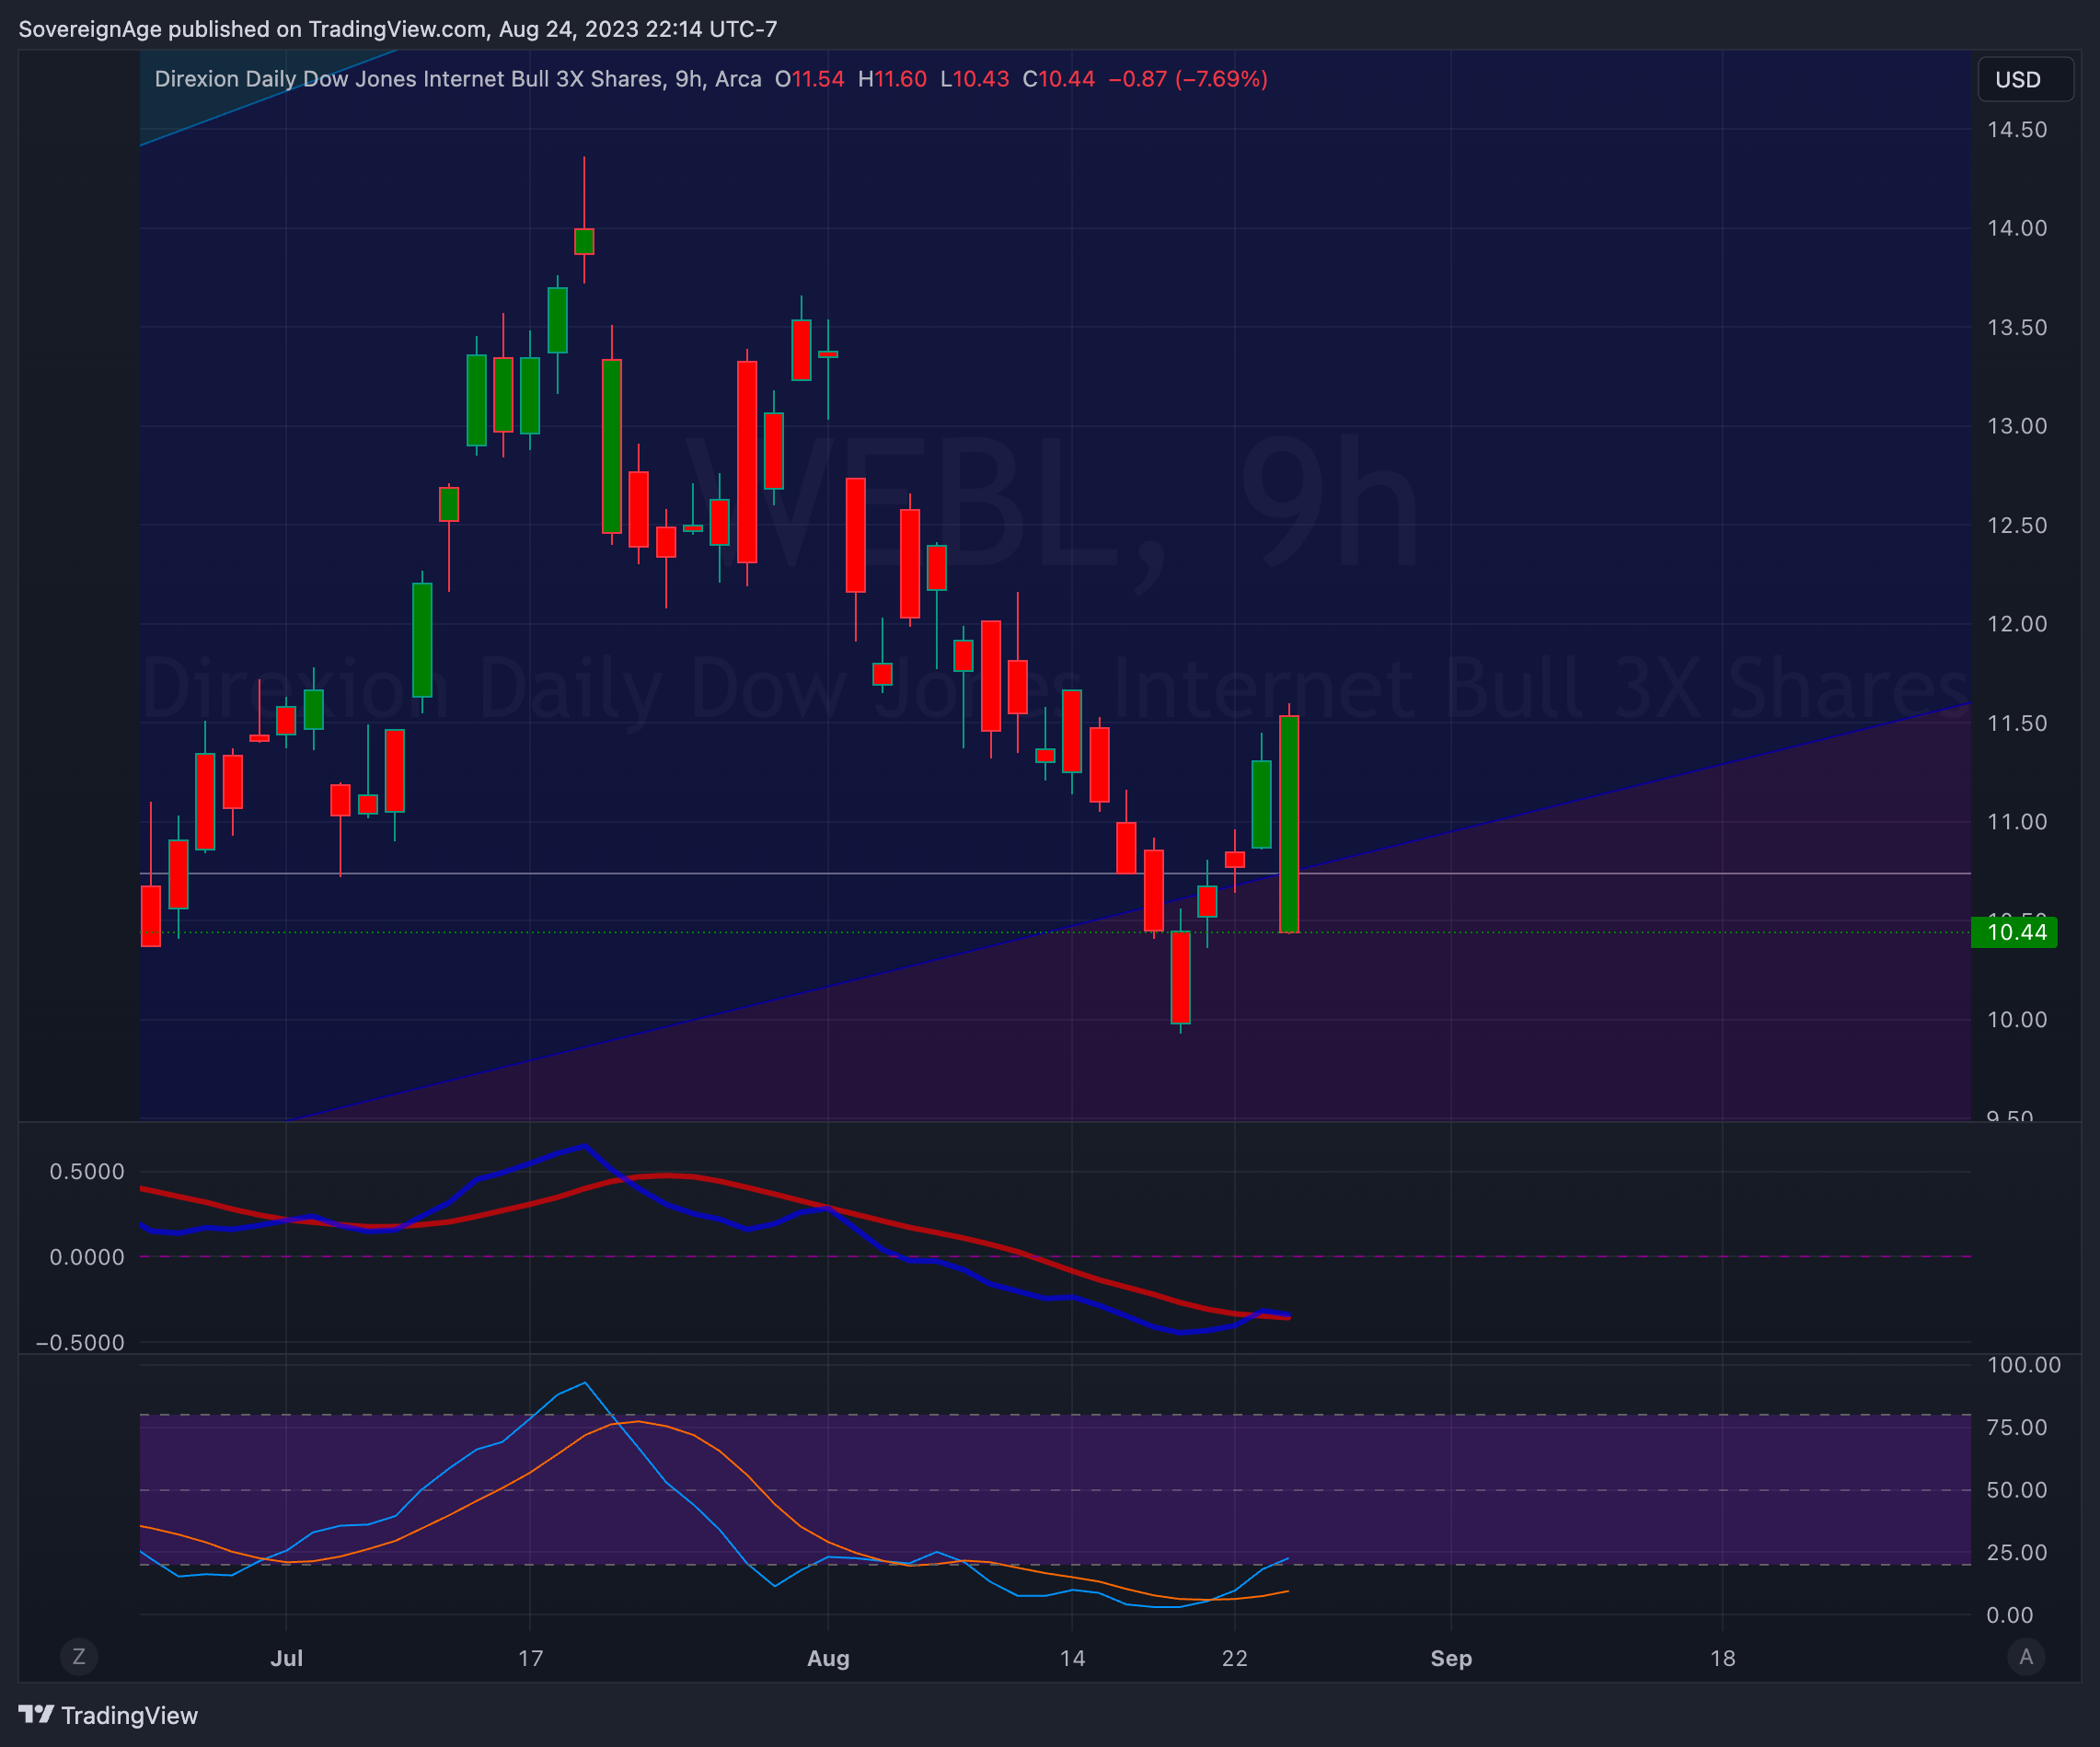Click the 14.50 price axis label
This screenshot has width=2100, height=1747.
coord(2017,130)
